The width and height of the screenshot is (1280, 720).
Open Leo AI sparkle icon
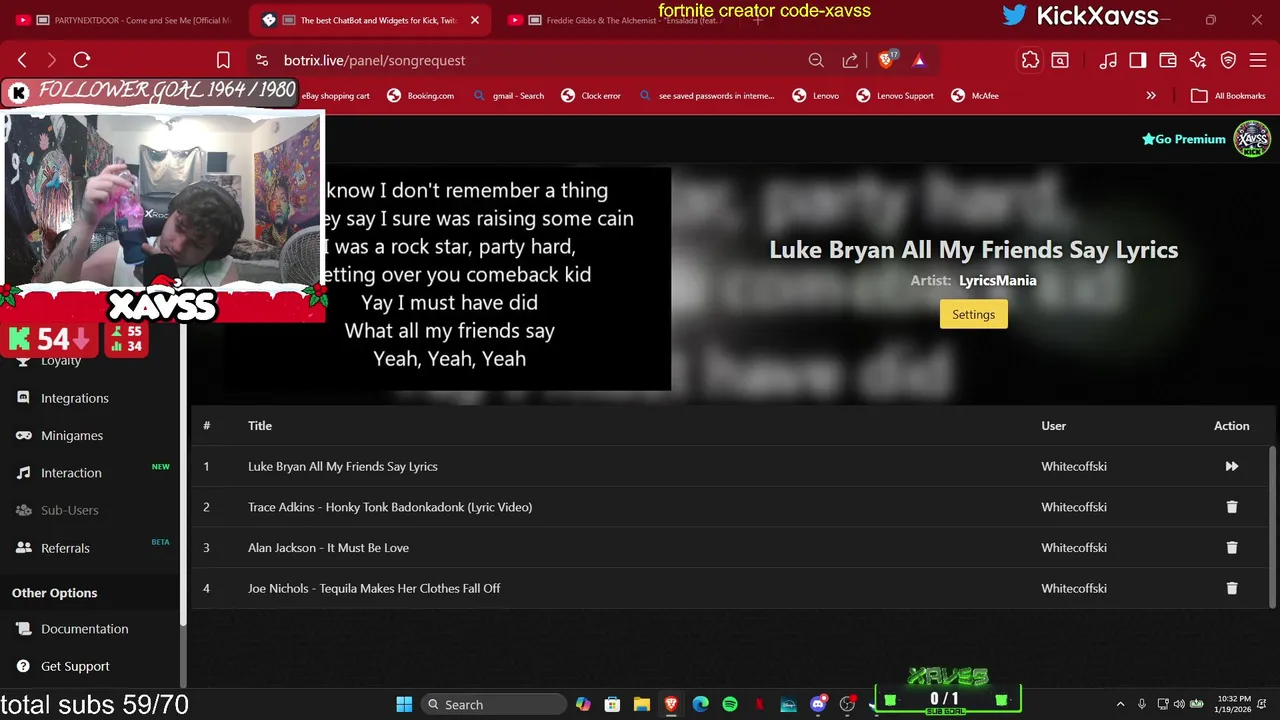[1198, 60]
